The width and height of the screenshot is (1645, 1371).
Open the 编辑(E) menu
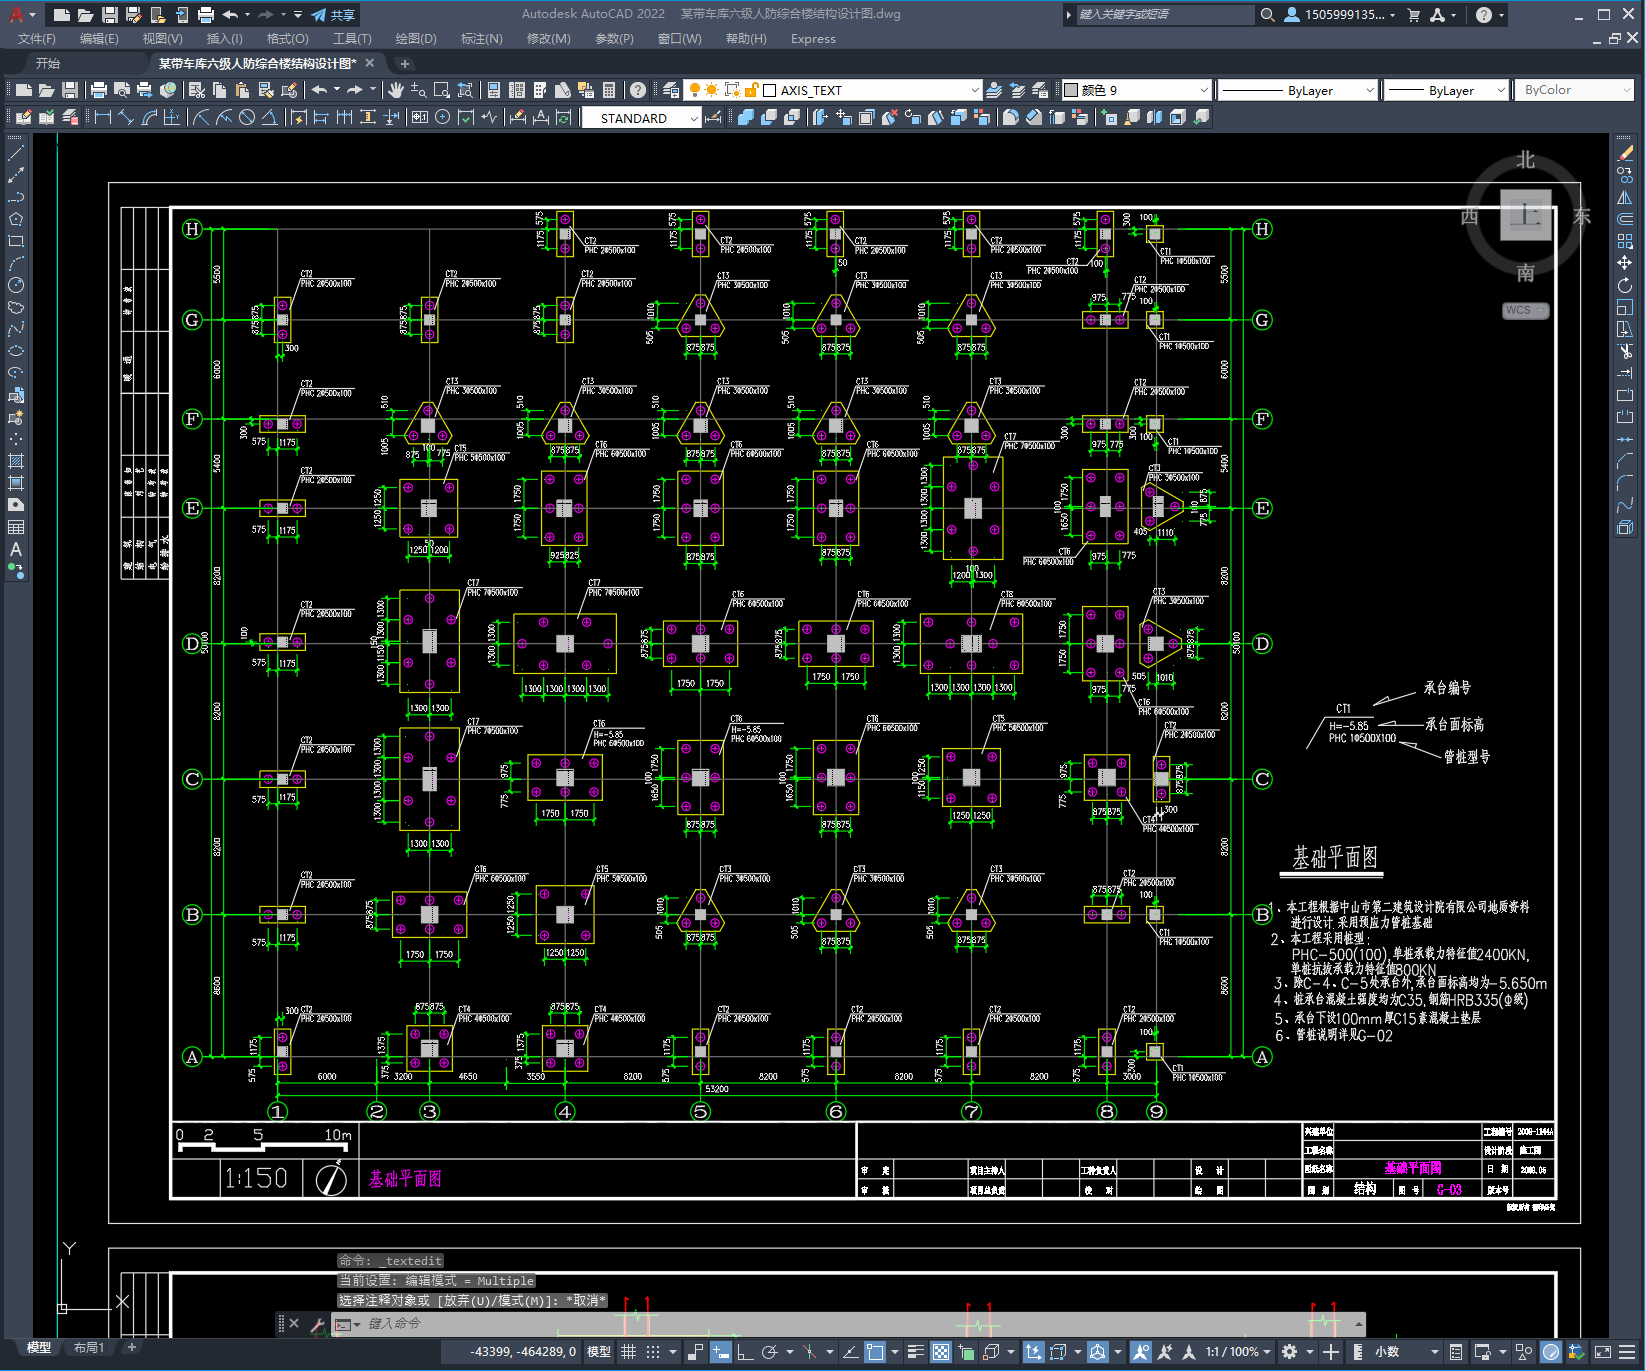(99, 39)
